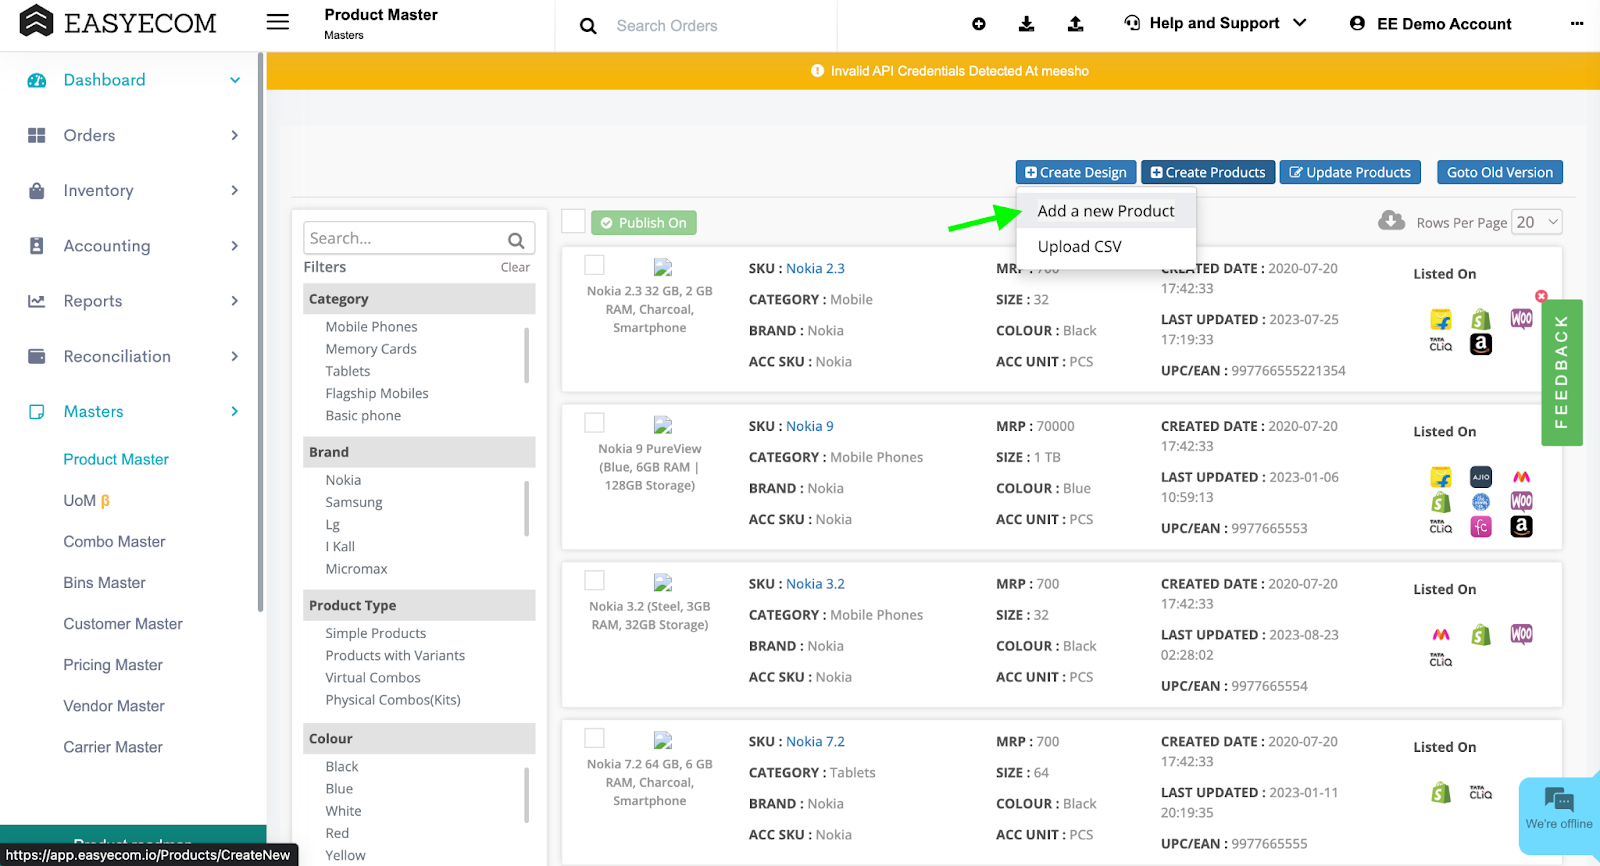Click the WooCommerce icon for Nokia 9

pyautogui.click(x=1521, y=501)
